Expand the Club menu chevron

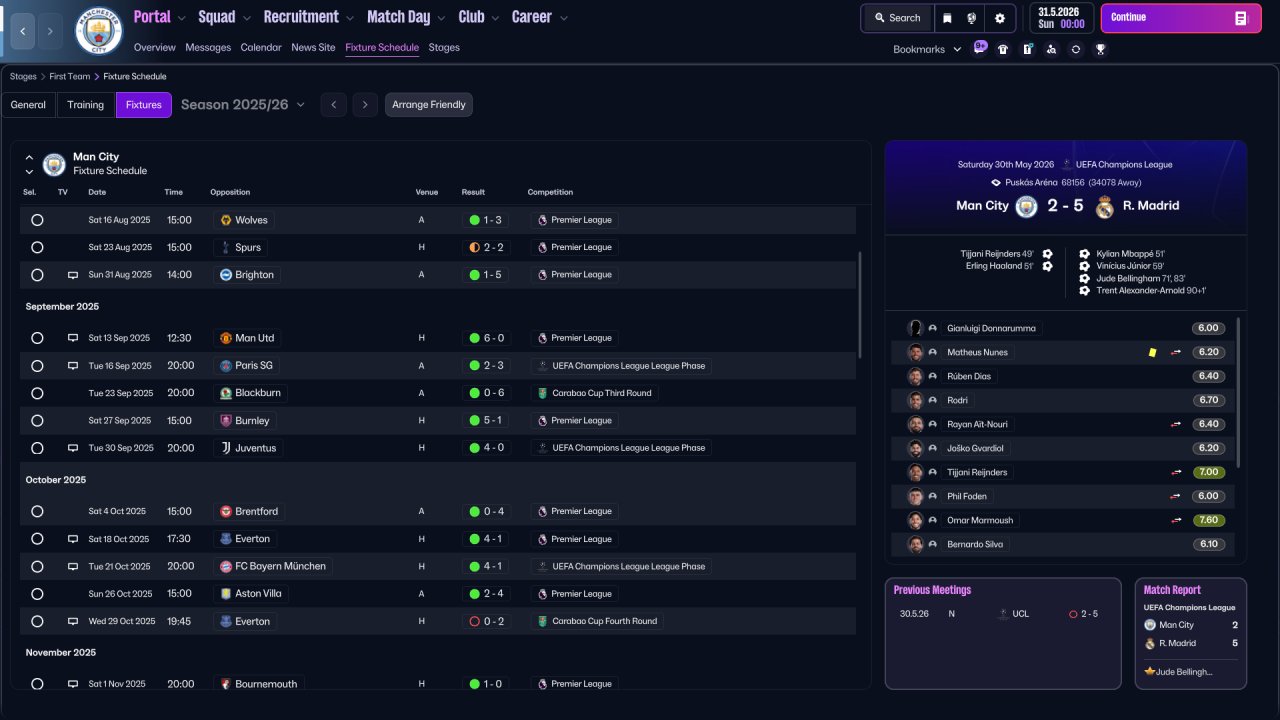click(x=495, y=18)
